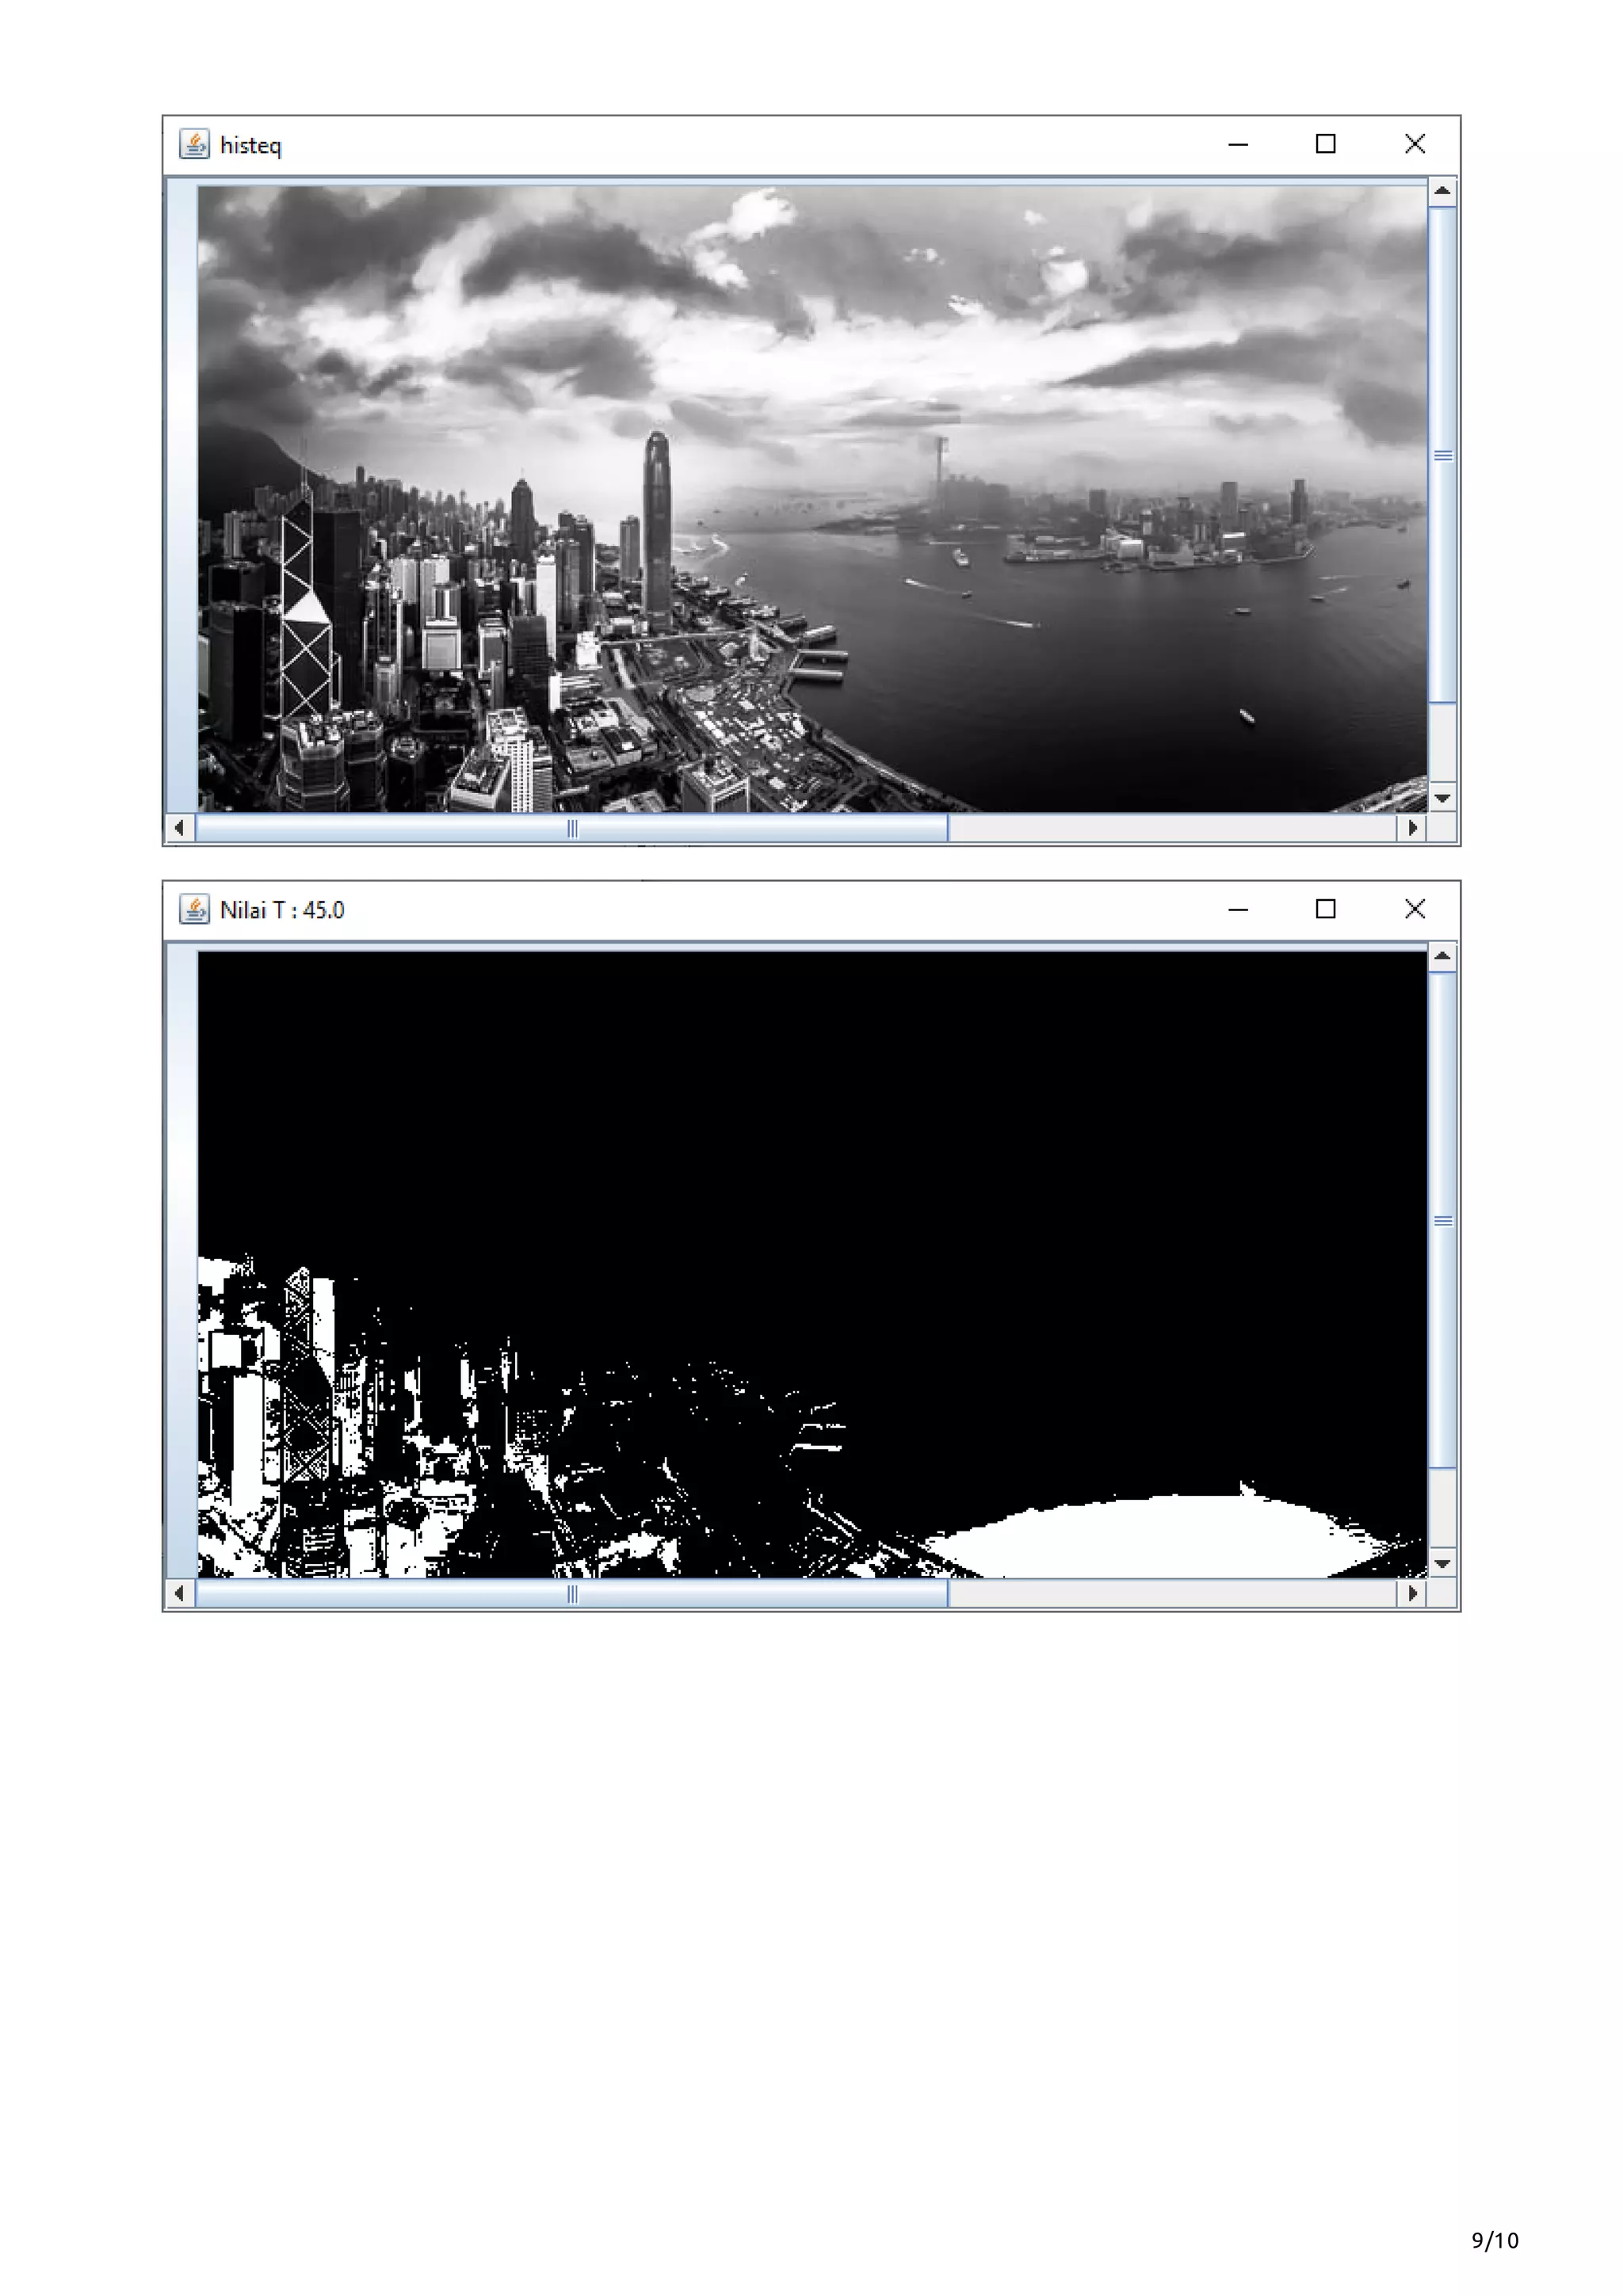Close the histeq window

1414,144
